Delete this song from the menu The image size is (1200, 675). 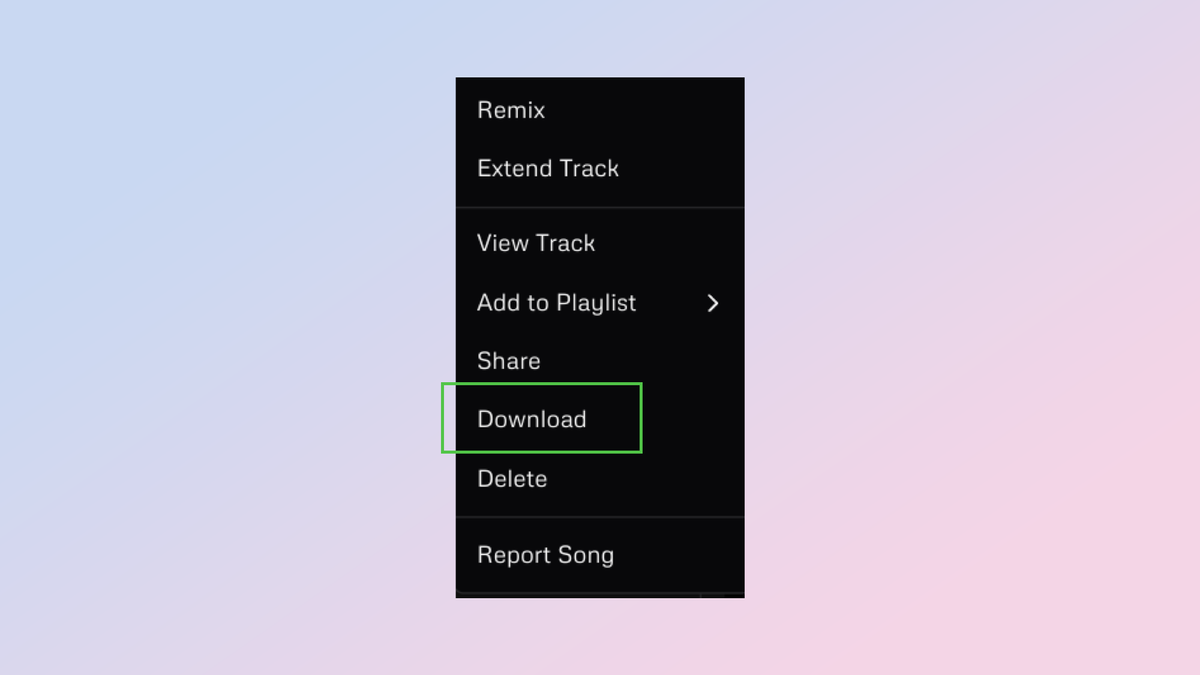click(x=512, y=479)
